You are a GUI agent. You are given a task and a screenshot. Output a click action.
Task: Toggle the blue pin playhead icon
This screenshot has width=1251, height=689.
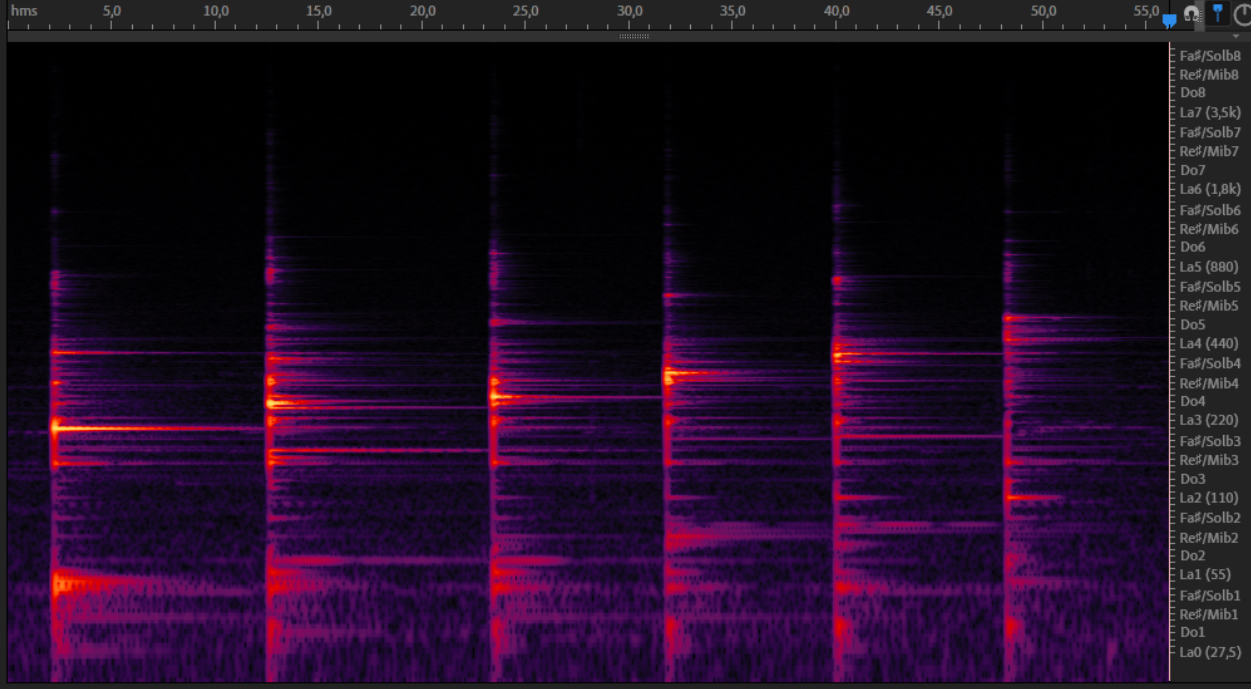click(x=1217, y=13)
